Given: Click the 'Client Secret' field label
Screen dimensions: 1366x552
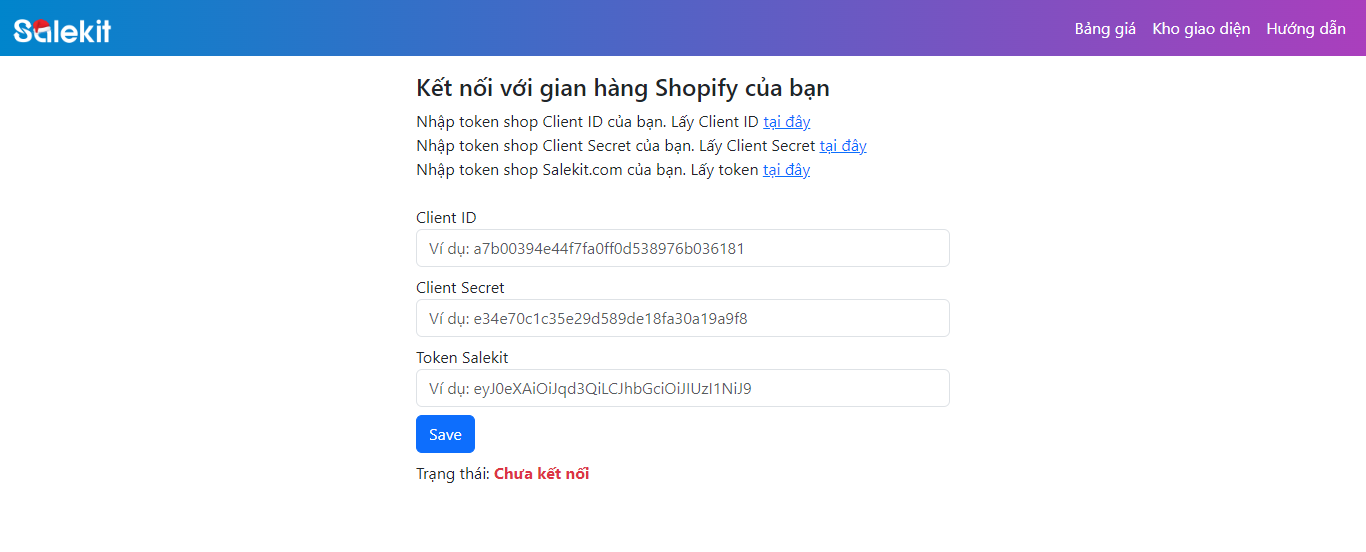Looking at the screenshot, I should click(460, 288).
